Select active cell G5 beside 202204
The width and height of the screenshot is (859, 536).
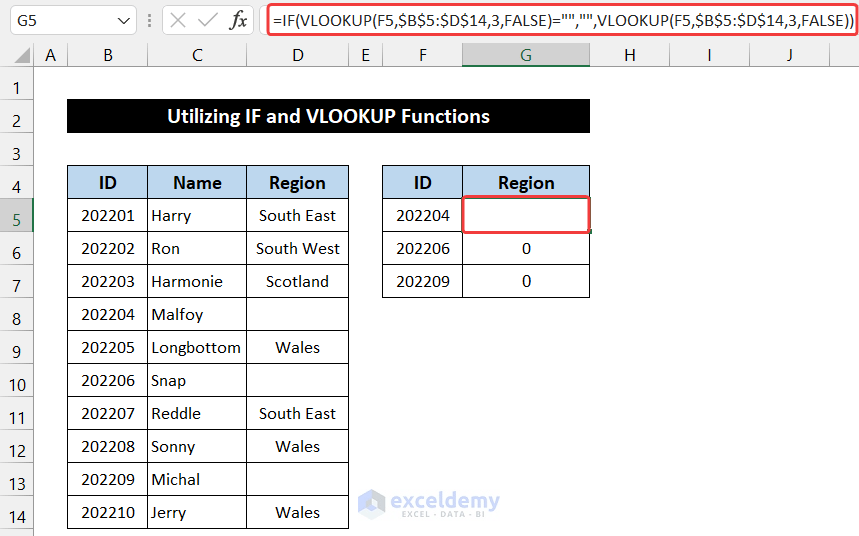click(526, 215)
